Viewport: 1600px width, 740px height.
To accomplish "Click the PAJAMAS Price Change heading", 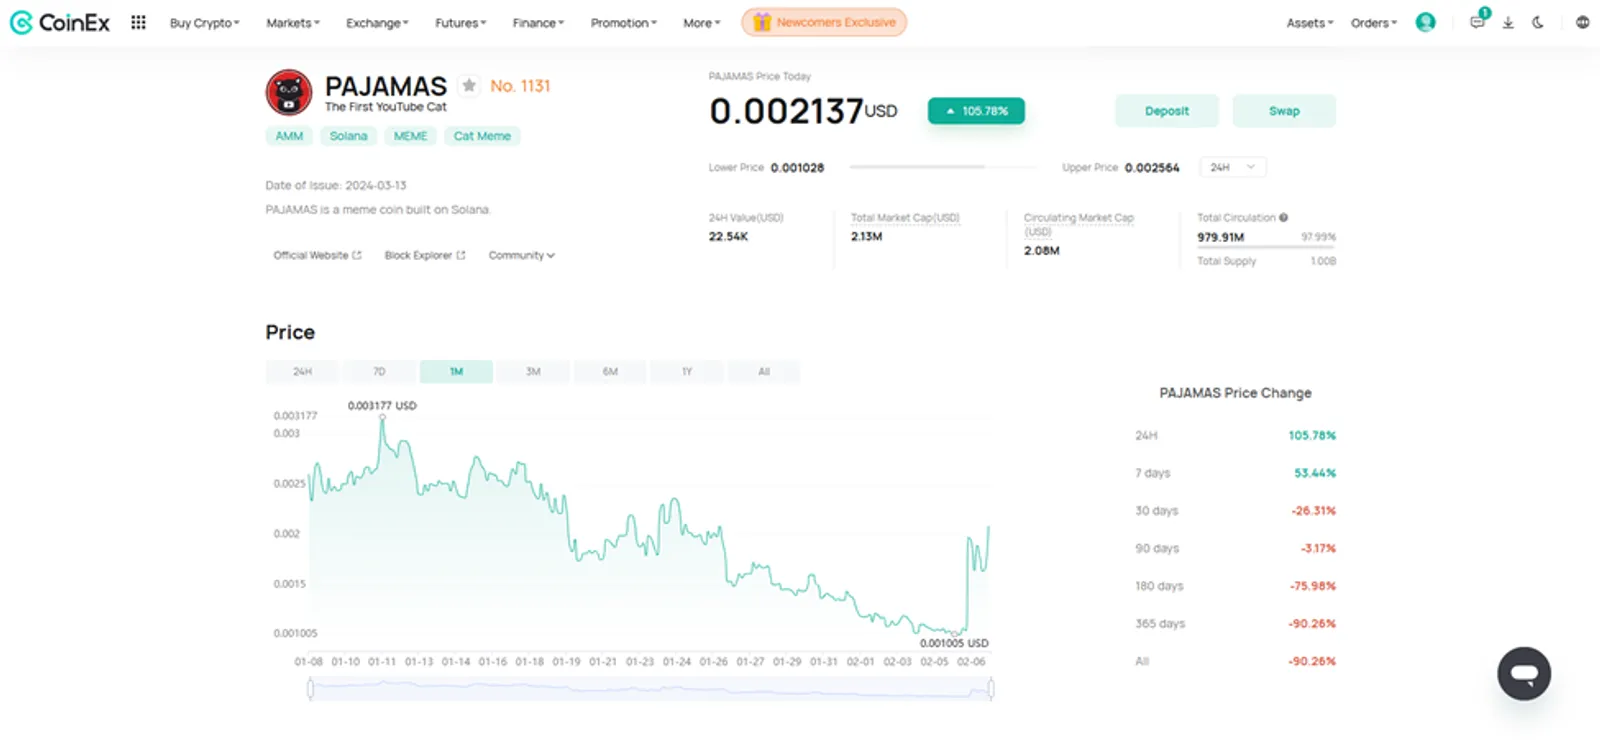I will tap(1235, 393).
